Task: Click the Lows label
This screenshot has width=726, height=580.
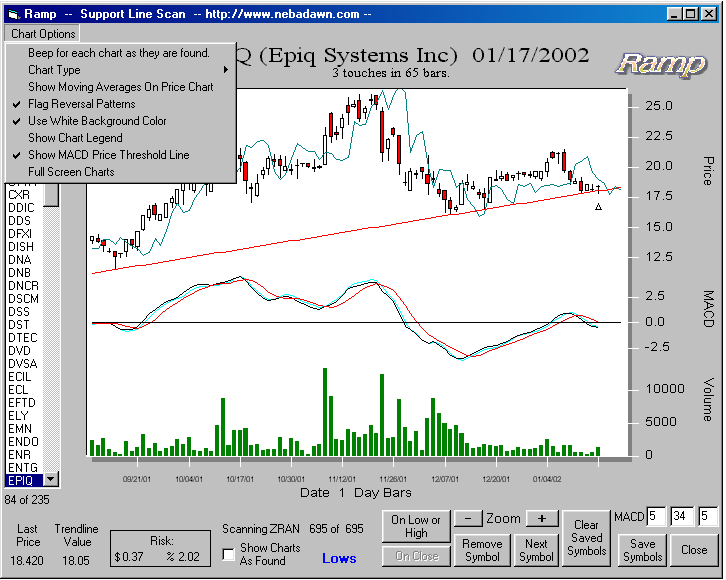Action: point(339,559)
